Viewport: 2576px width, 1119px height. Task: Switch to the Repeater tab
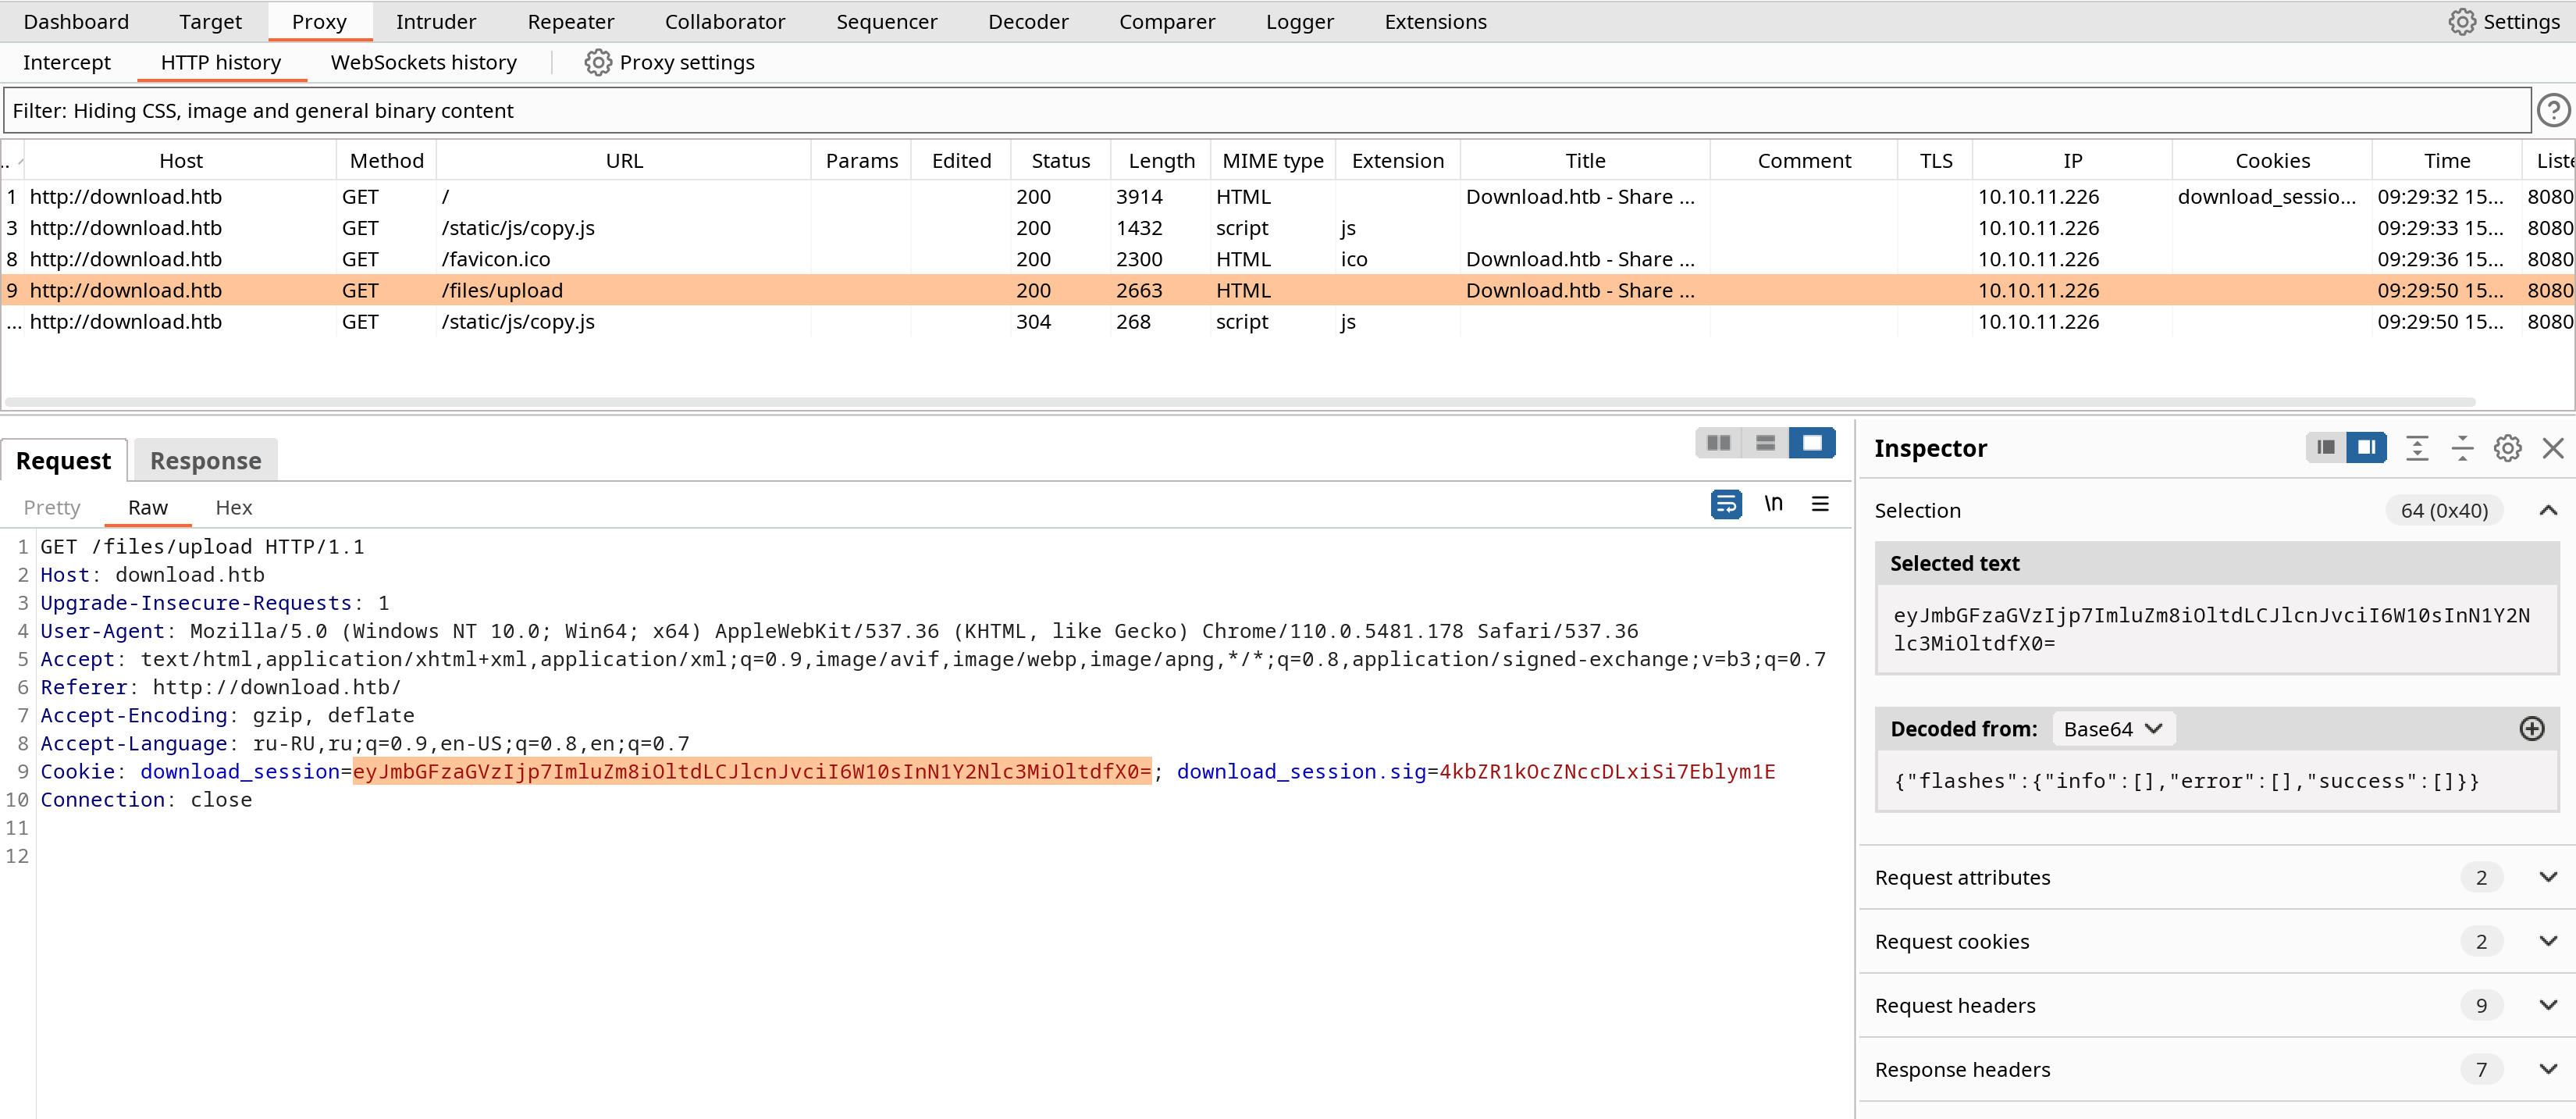pyautogui.click(x=571, y=22)
